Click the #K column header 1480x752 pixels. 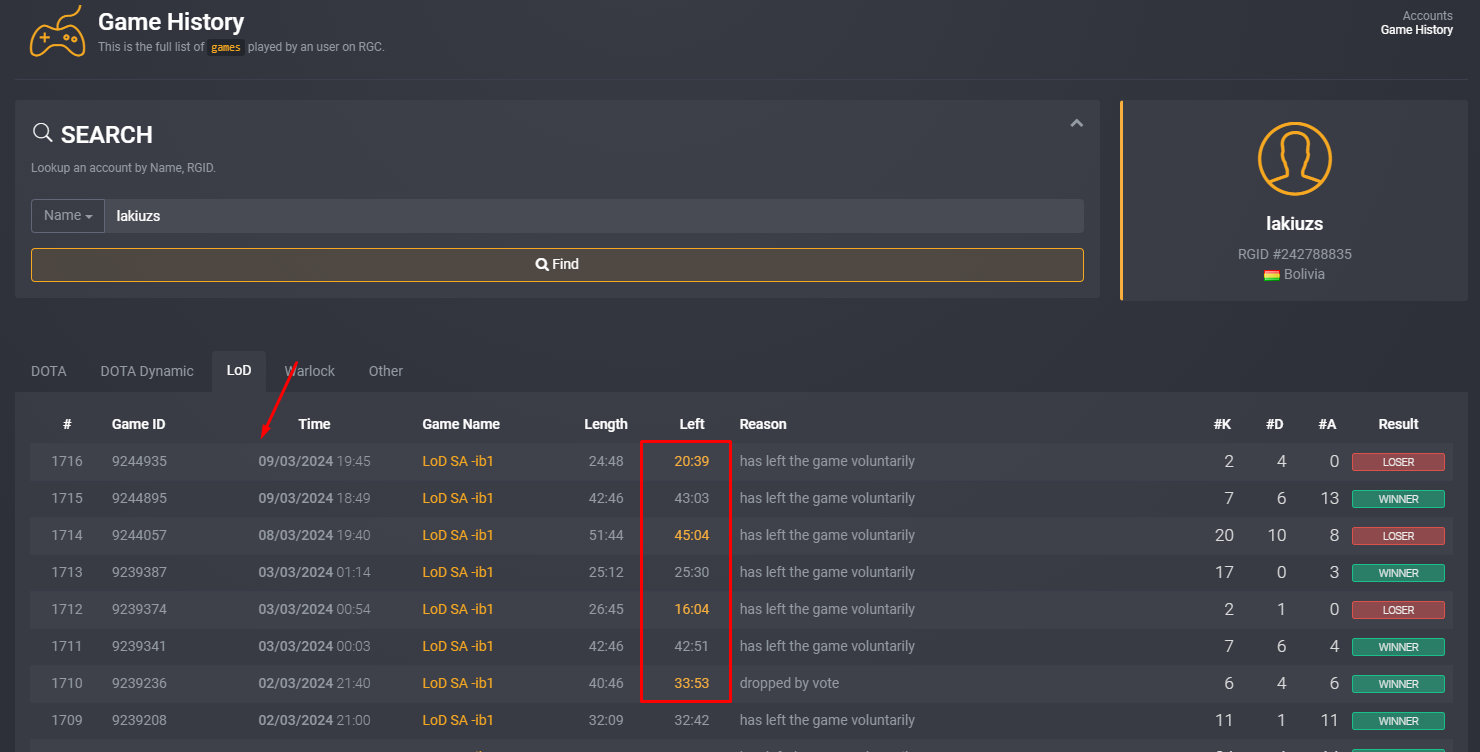(x=1222, y=424)
